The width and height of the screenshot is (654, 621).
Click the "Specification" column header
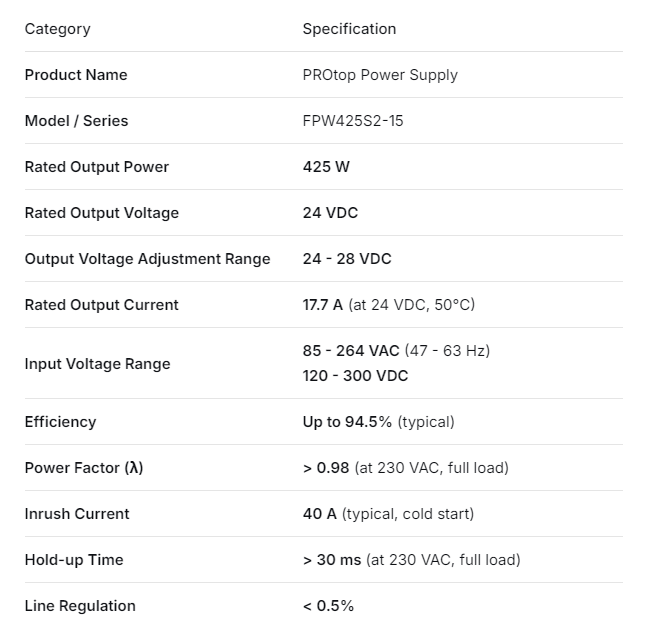(x=349, y=29)
